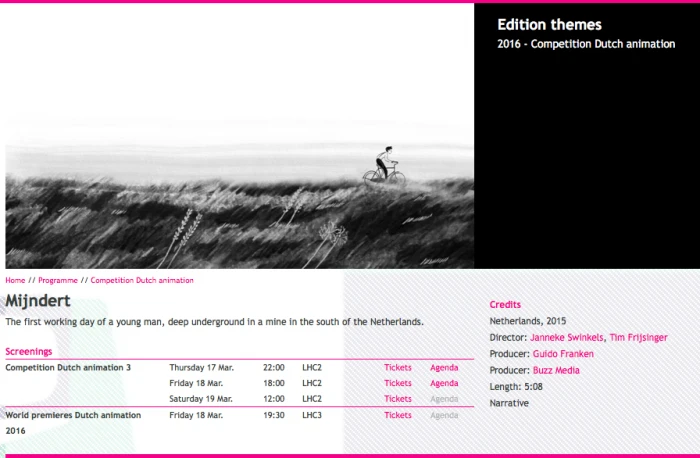
Task: Click the Netherlands, 2015 credit line
Action: [528, 321]
